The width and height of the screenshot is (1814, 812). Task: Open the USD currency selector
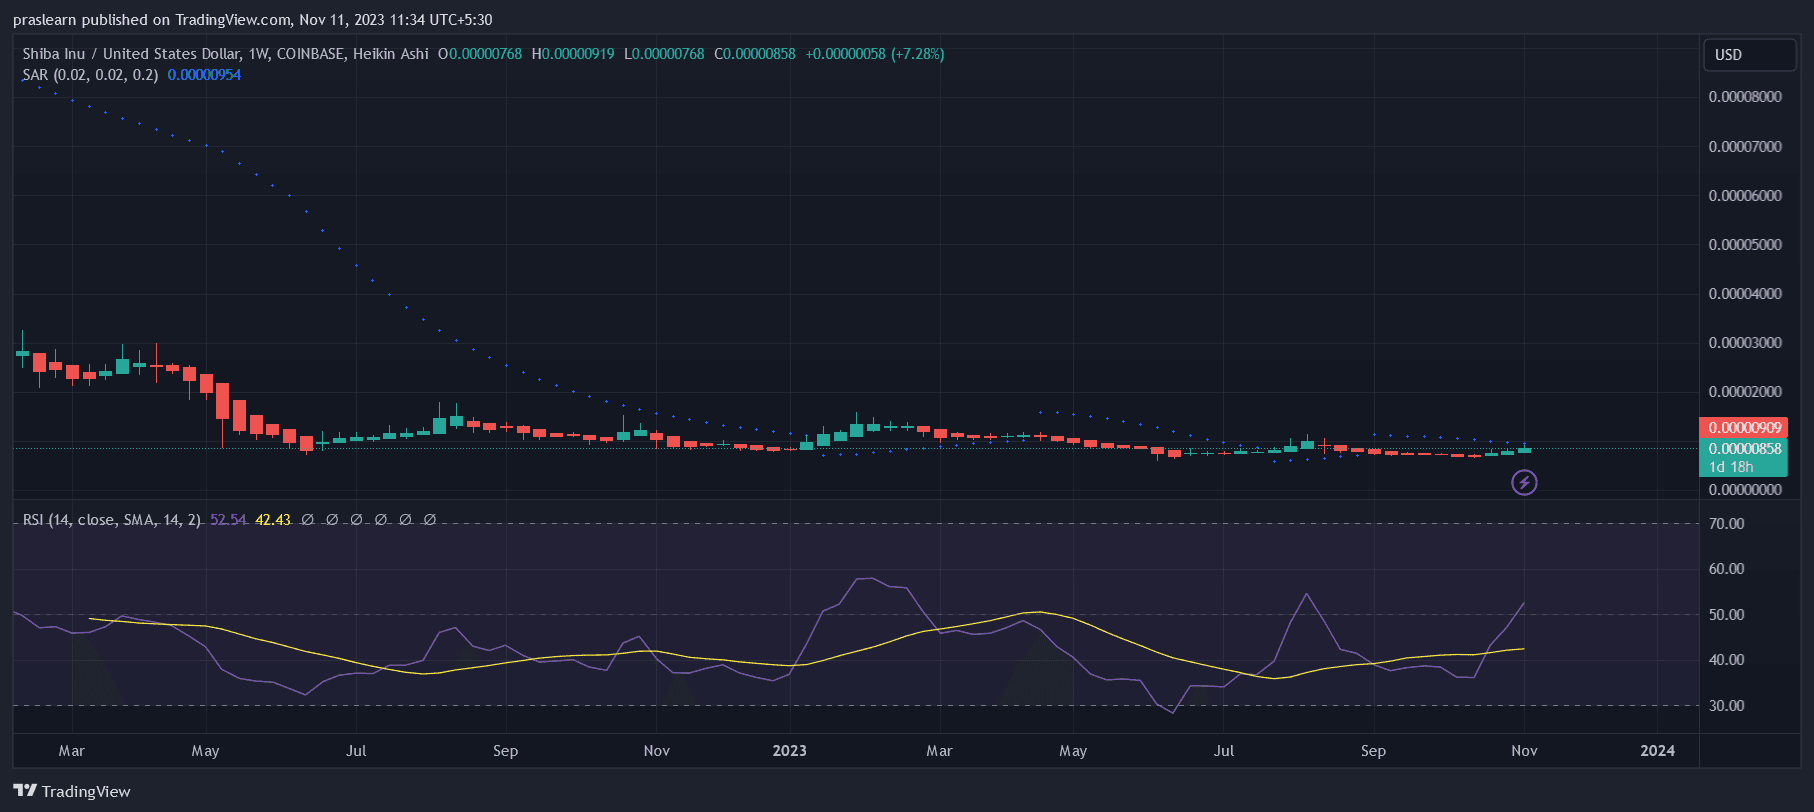pyautogui.click(x=1749, y=55)
